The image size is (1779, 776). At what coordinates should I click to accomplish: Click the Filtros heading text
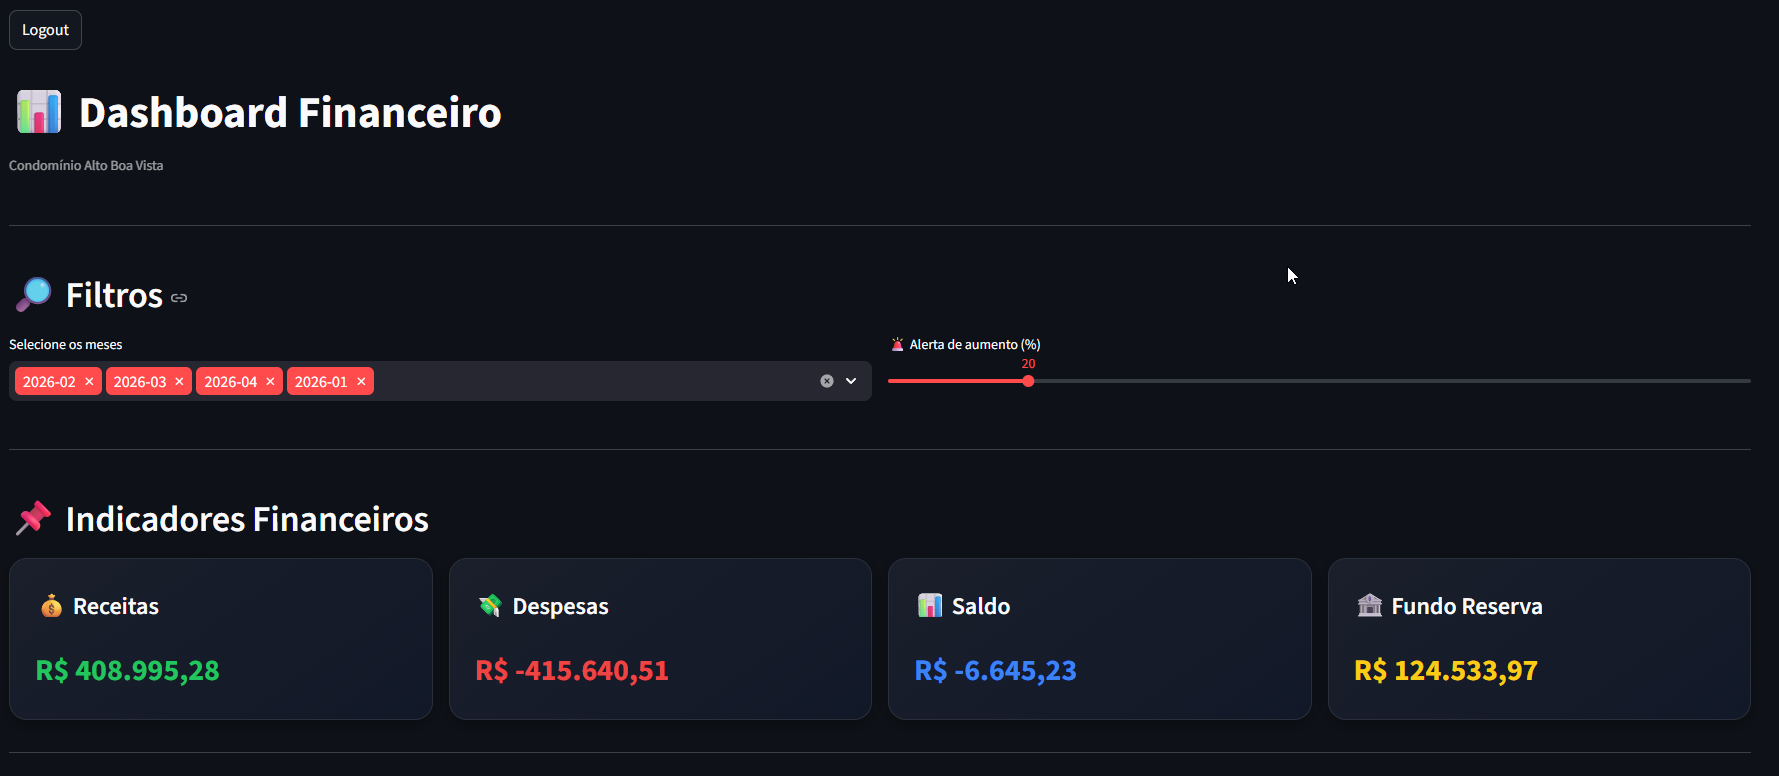(x=114, y=295)
